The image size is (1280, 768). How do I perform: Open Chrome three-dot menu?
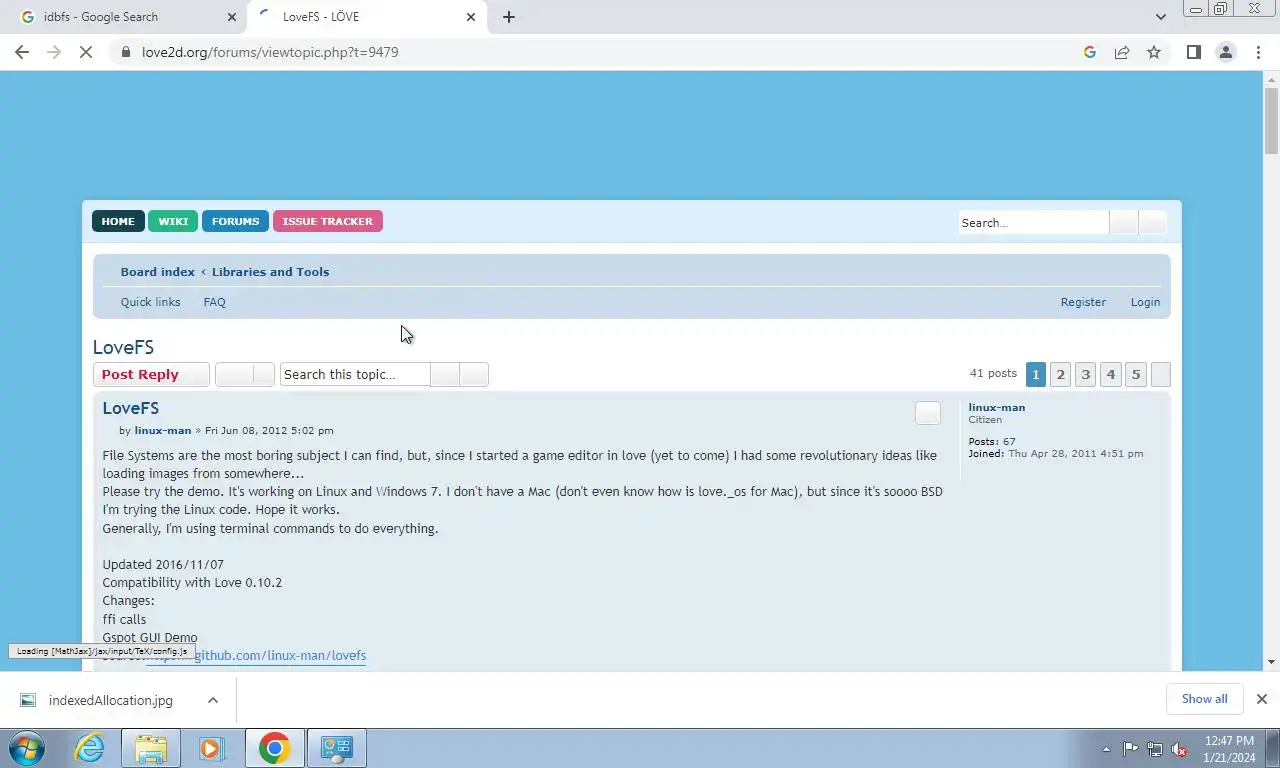(x=1258, y=52)
